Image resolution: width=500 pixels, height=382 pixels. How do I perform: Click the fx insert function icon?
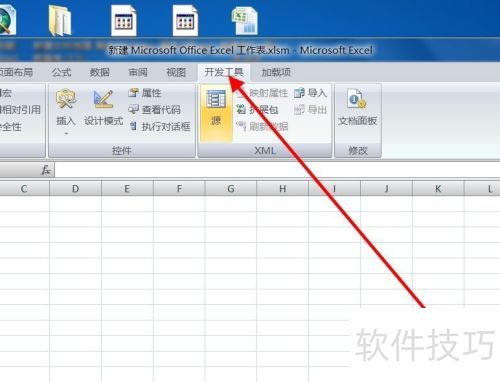pyautogui.click(x=46, y=170)
